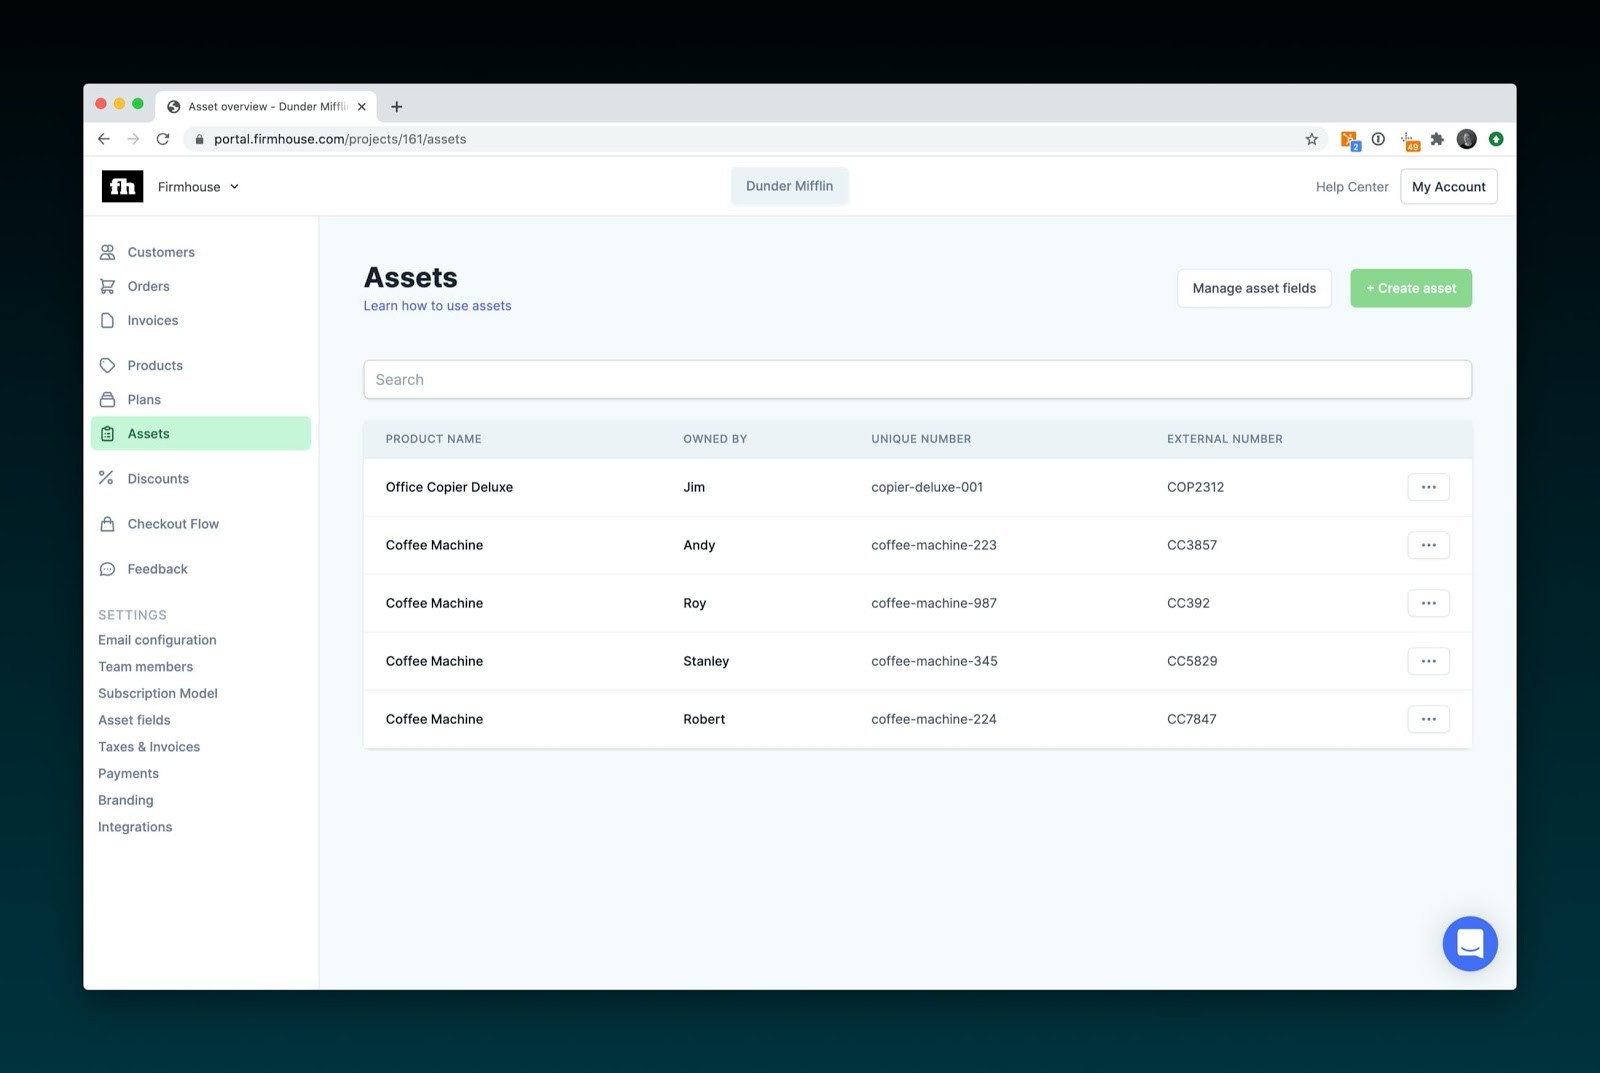The height and width of the screenshot is (1073, 1600).
Task: Select Assets in the navigation menu
Action: coord(148,433)
